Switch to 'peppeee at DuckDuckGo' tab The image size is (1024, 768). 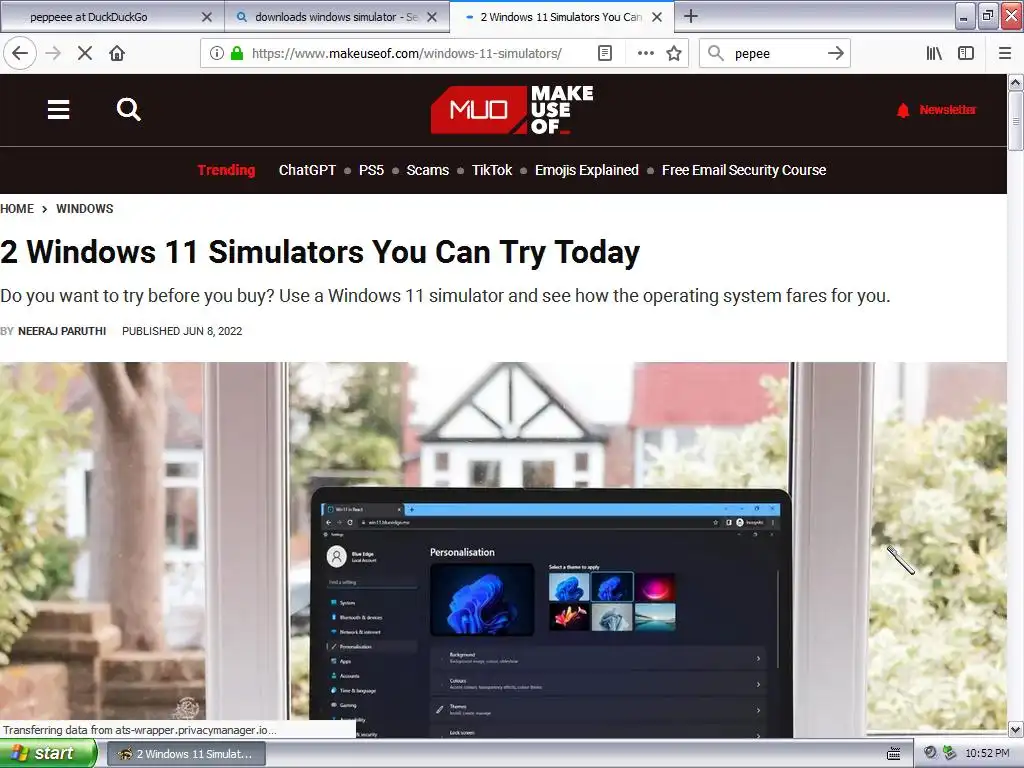(x=112, y=17)
